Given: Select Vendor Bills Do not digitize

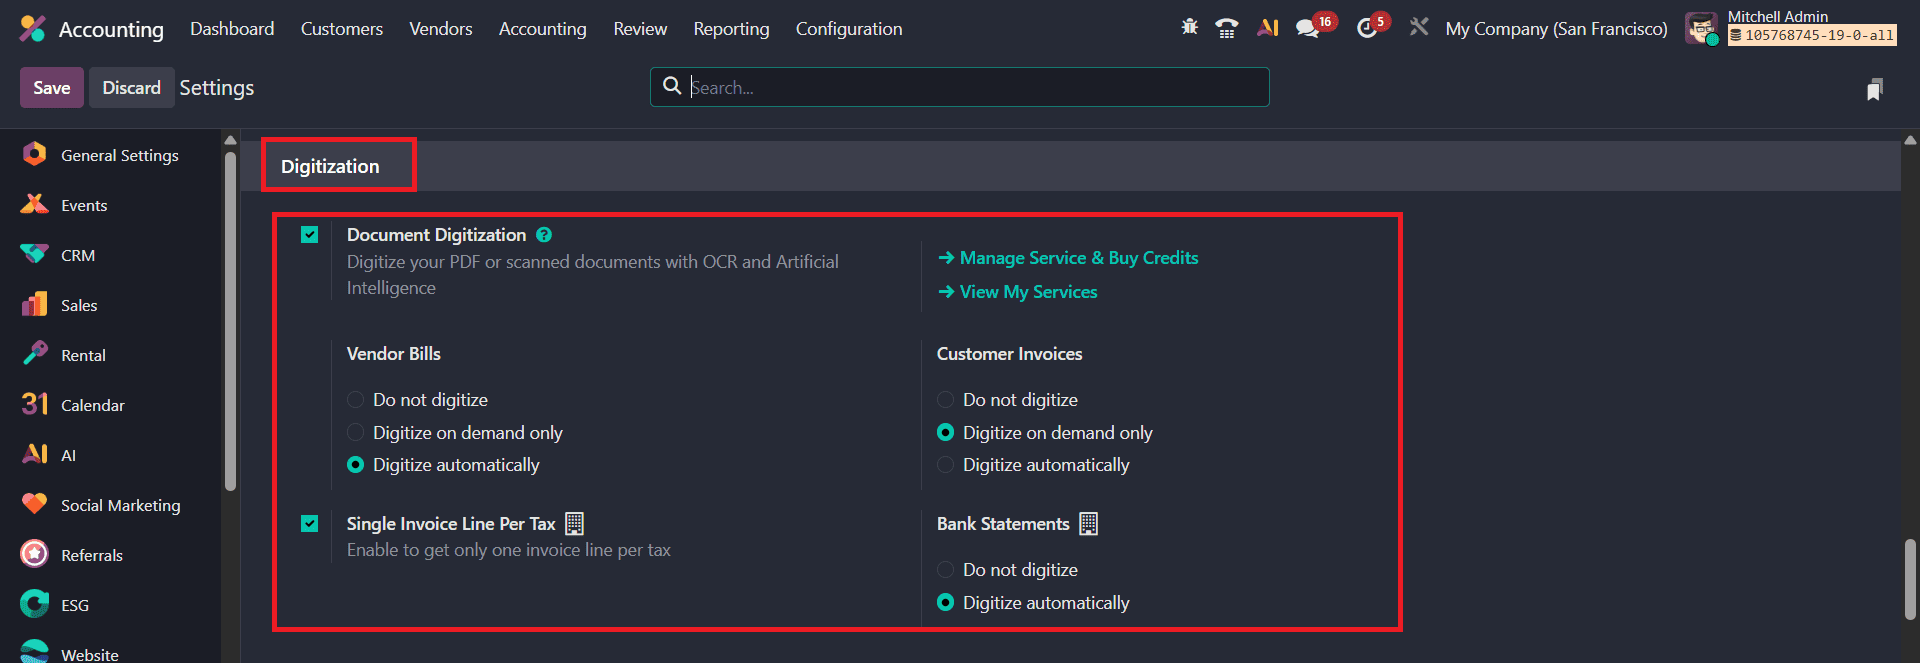Looking at the screenshot, I should pyautogui.click(x=355, y=400).
